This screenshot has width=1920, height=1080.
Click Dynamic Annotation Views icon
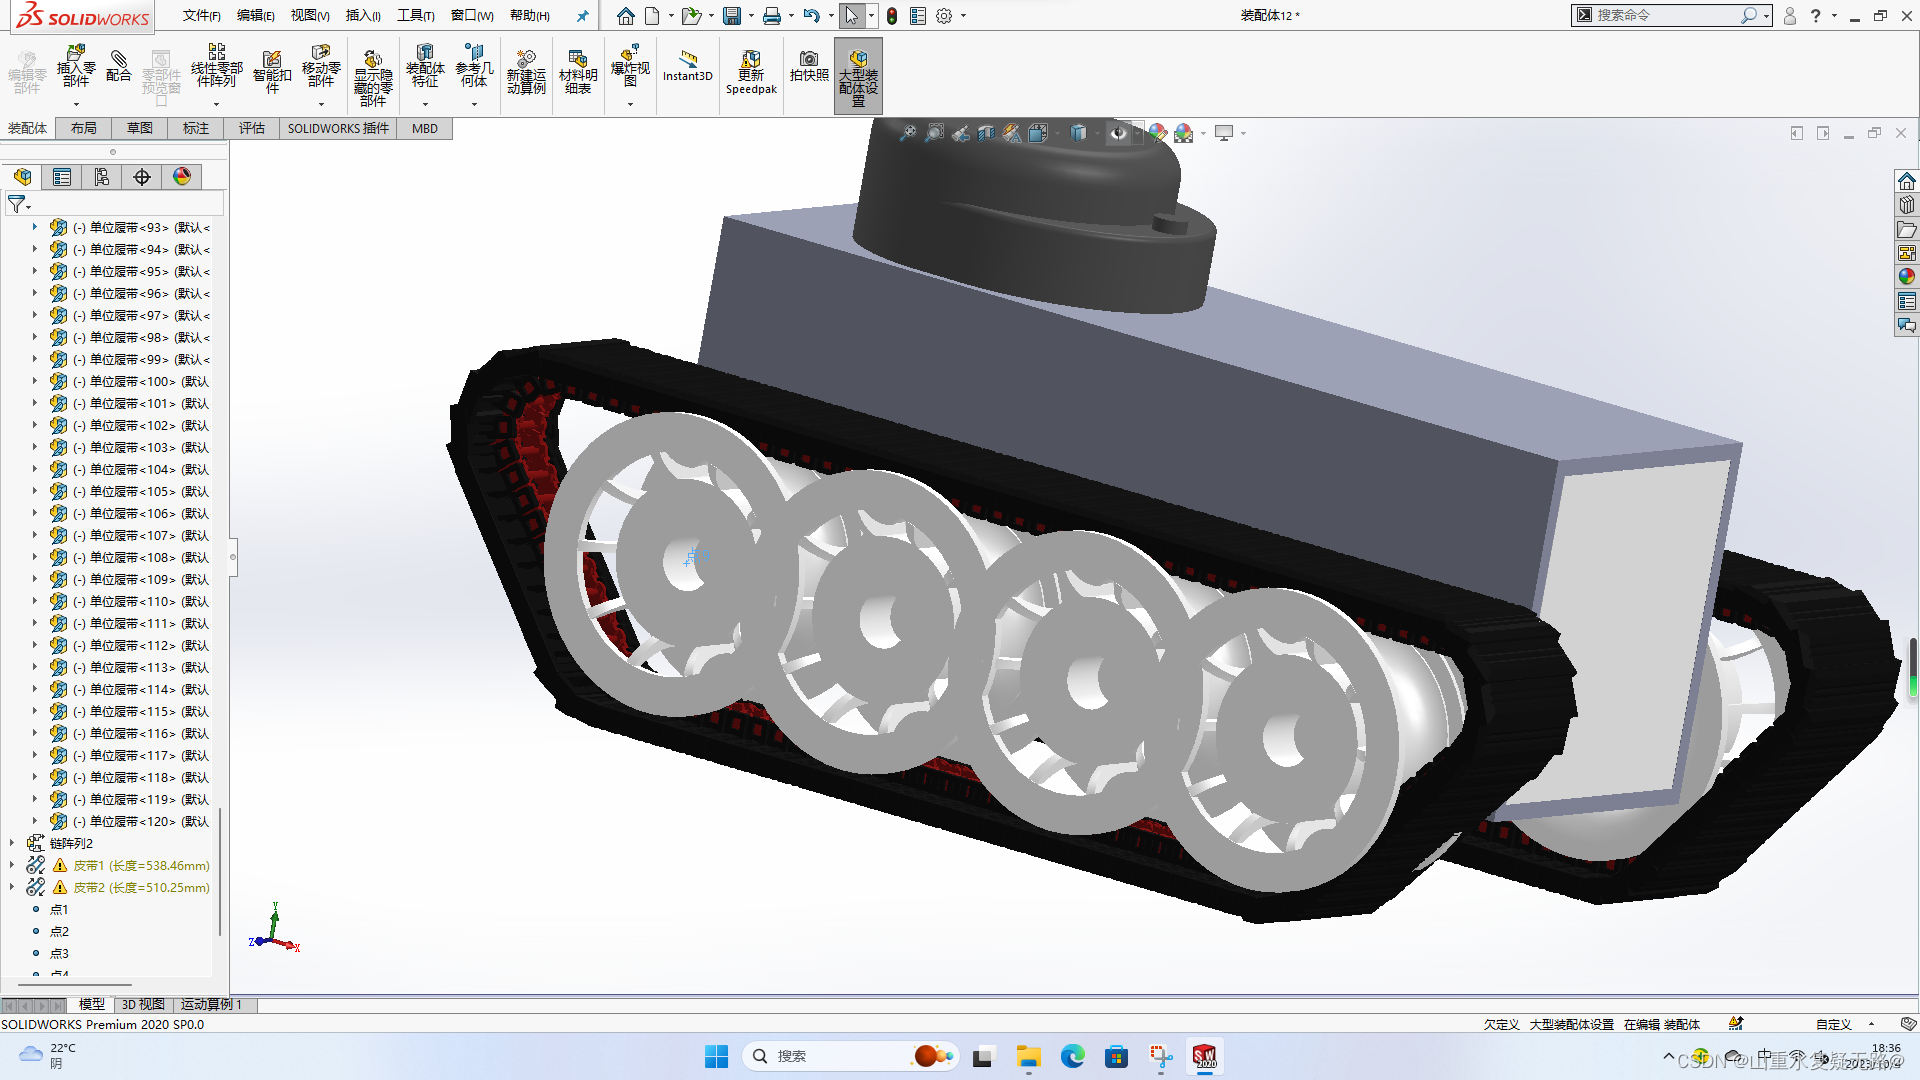1012,133
